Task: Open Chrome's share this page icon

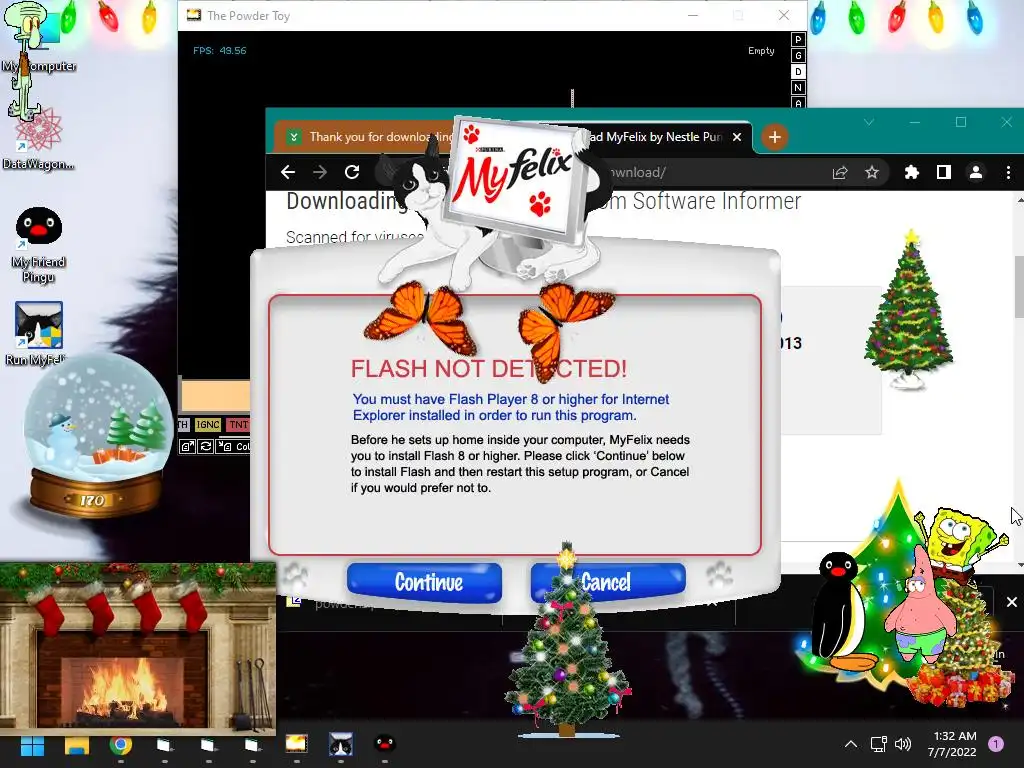Action: tap(840, 172)
